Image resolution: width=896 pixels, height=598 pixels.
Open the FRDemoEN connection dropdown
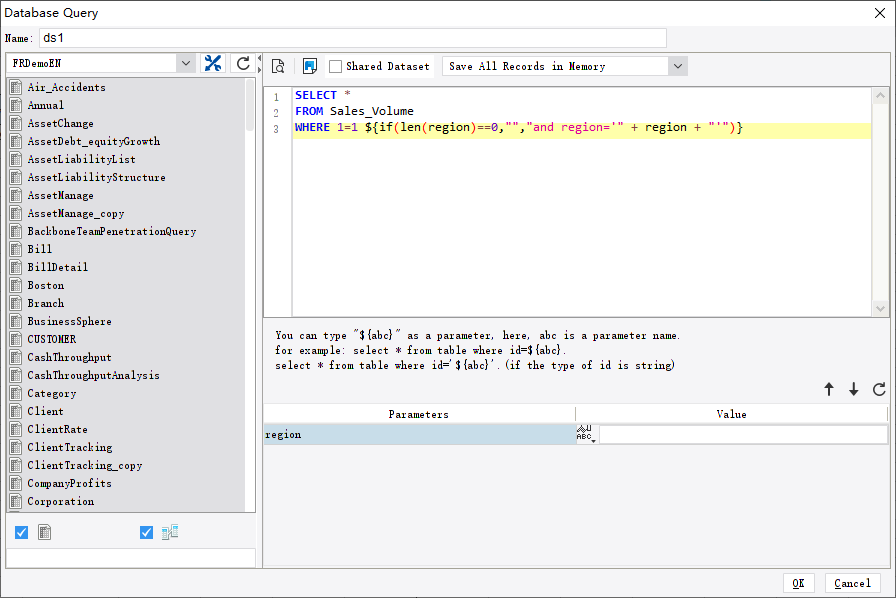click(186, 62)
